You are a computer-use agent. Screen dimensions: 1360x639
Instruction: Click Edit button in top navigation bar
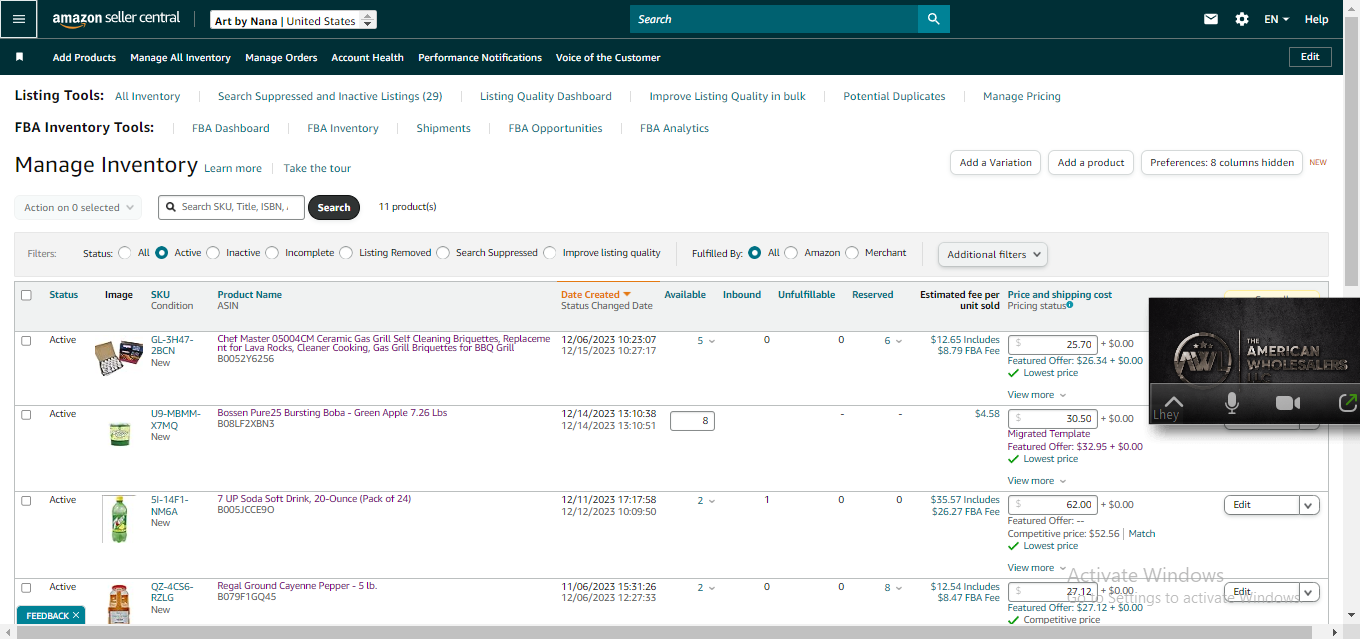tap(1310, 57)
